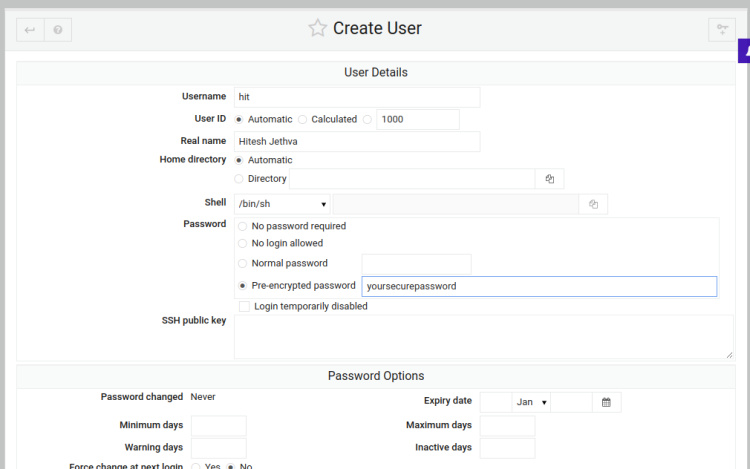Viewport: 750px width, 469px height.
Task: Select No password required option
Action: click(242, 226)
